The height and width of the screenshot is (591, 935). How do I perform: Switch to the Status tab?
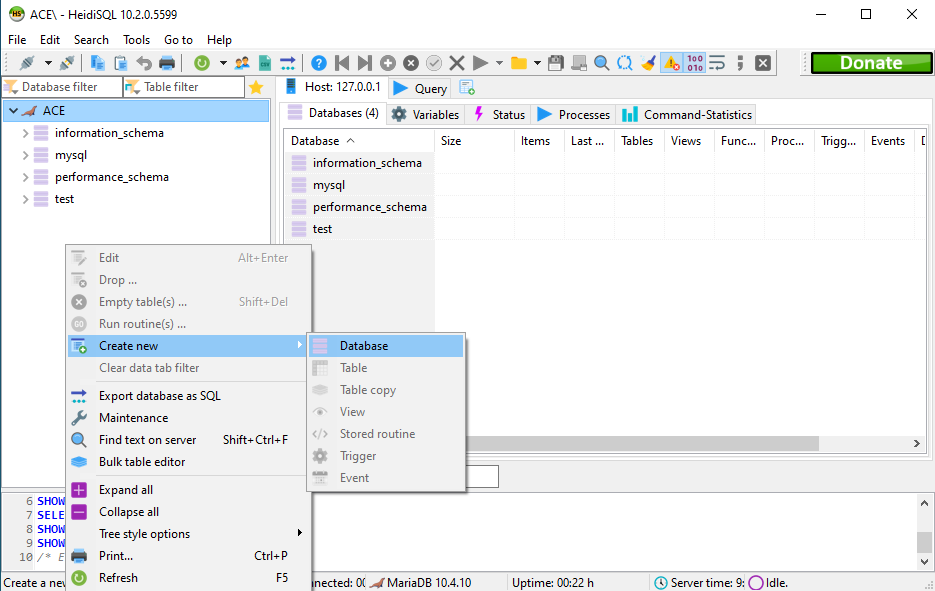(499, 115)
